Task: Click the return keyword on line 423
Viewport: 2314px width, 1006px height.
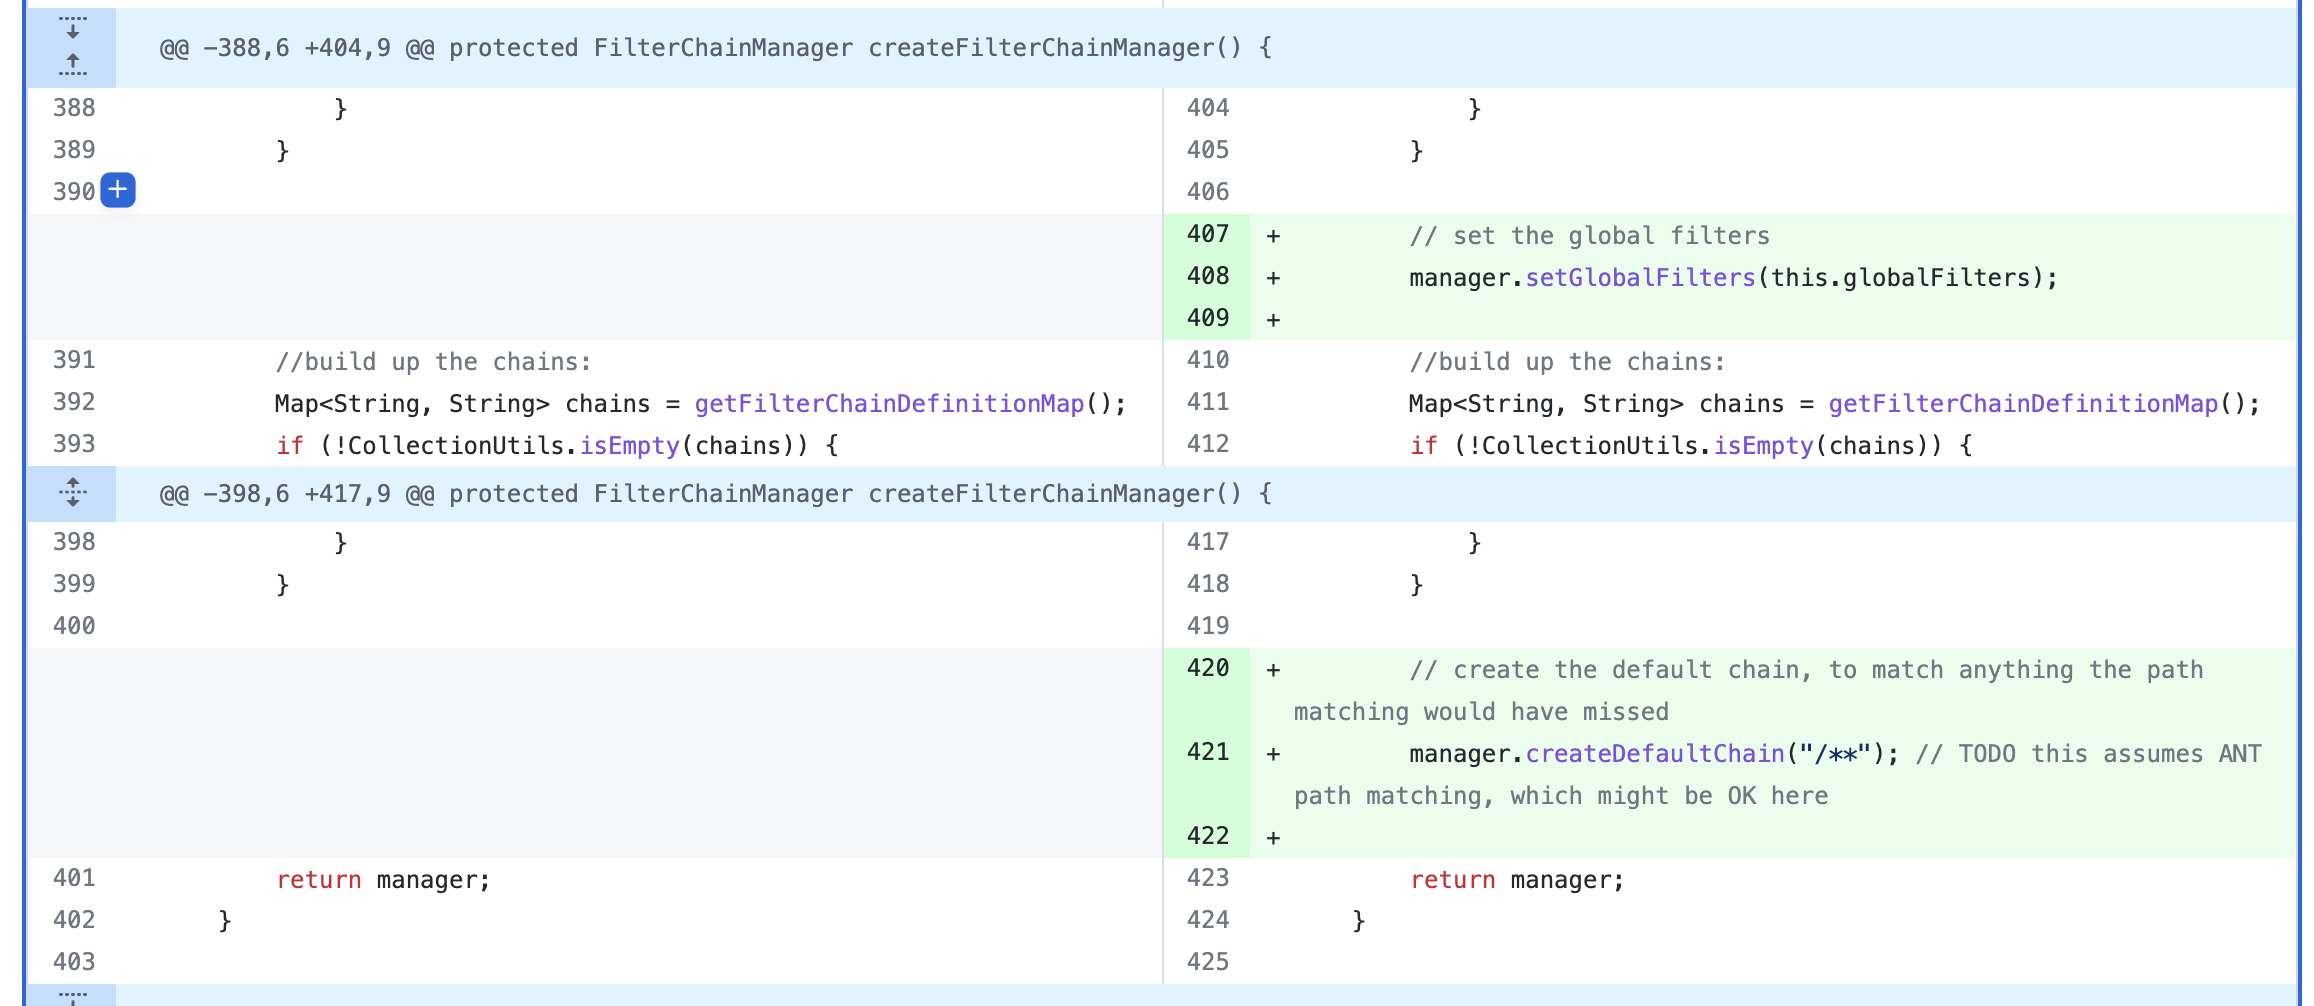Action: coord(1452,880)
